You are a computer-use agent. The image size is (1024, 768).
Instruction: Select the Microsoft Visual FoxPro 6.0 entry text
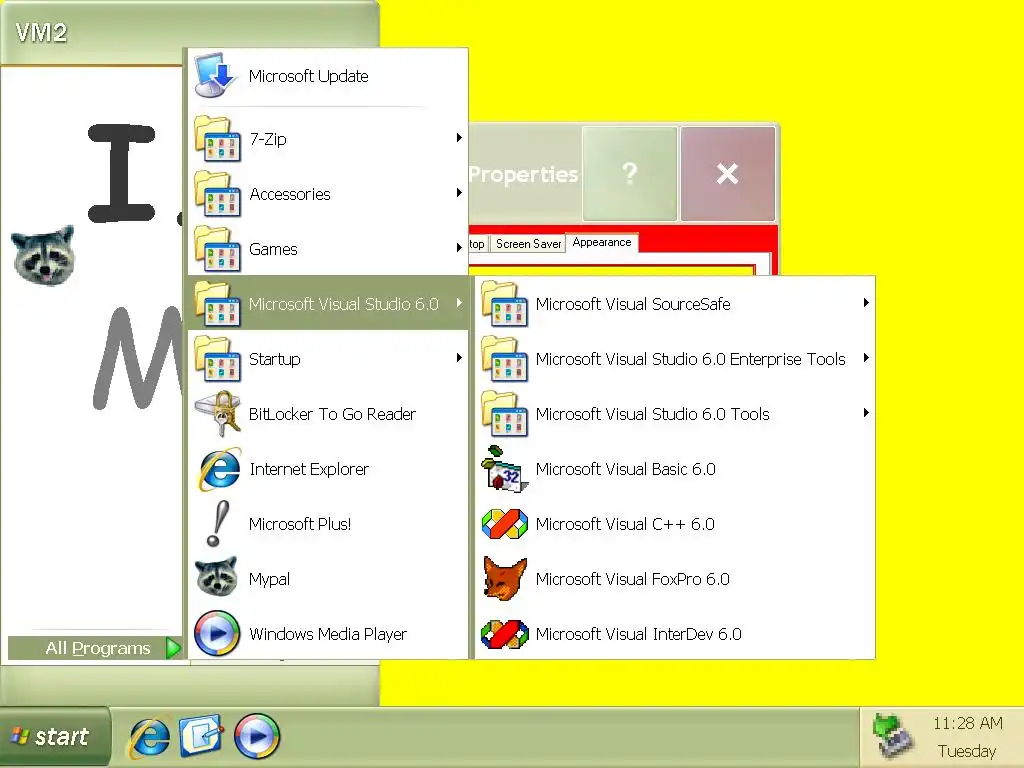click(x=632, y=579)
